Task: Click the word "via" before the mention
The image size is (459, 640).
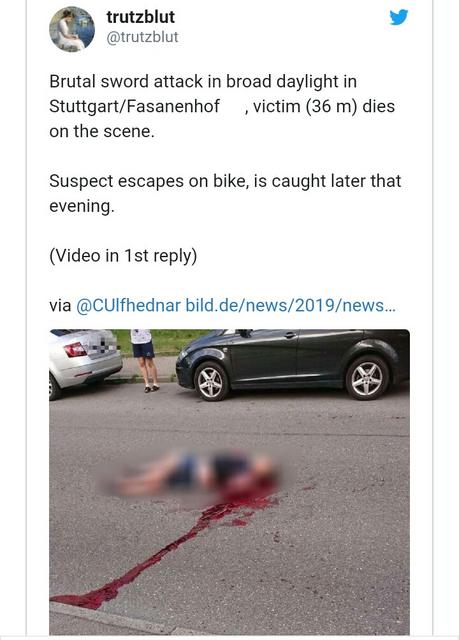Action: click(x=60, y=306)
